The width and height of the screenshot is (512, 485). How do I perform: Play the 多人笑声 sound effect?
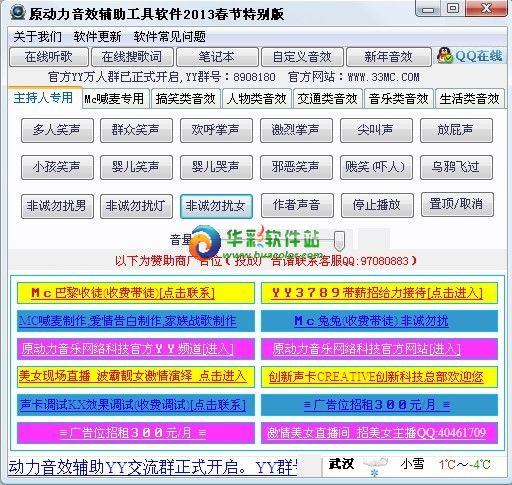(x=57, y=130)
